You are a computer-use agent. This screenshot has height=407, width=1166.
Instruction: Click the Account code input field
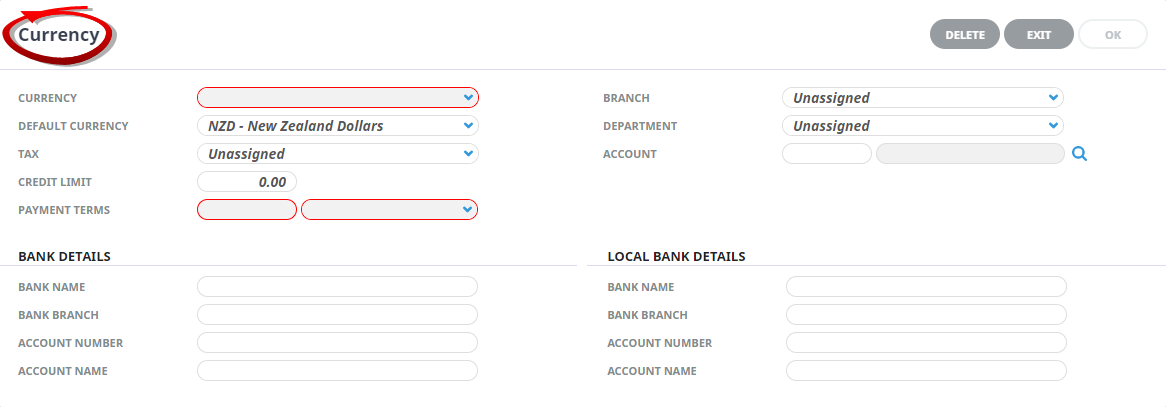coord(827,154)
